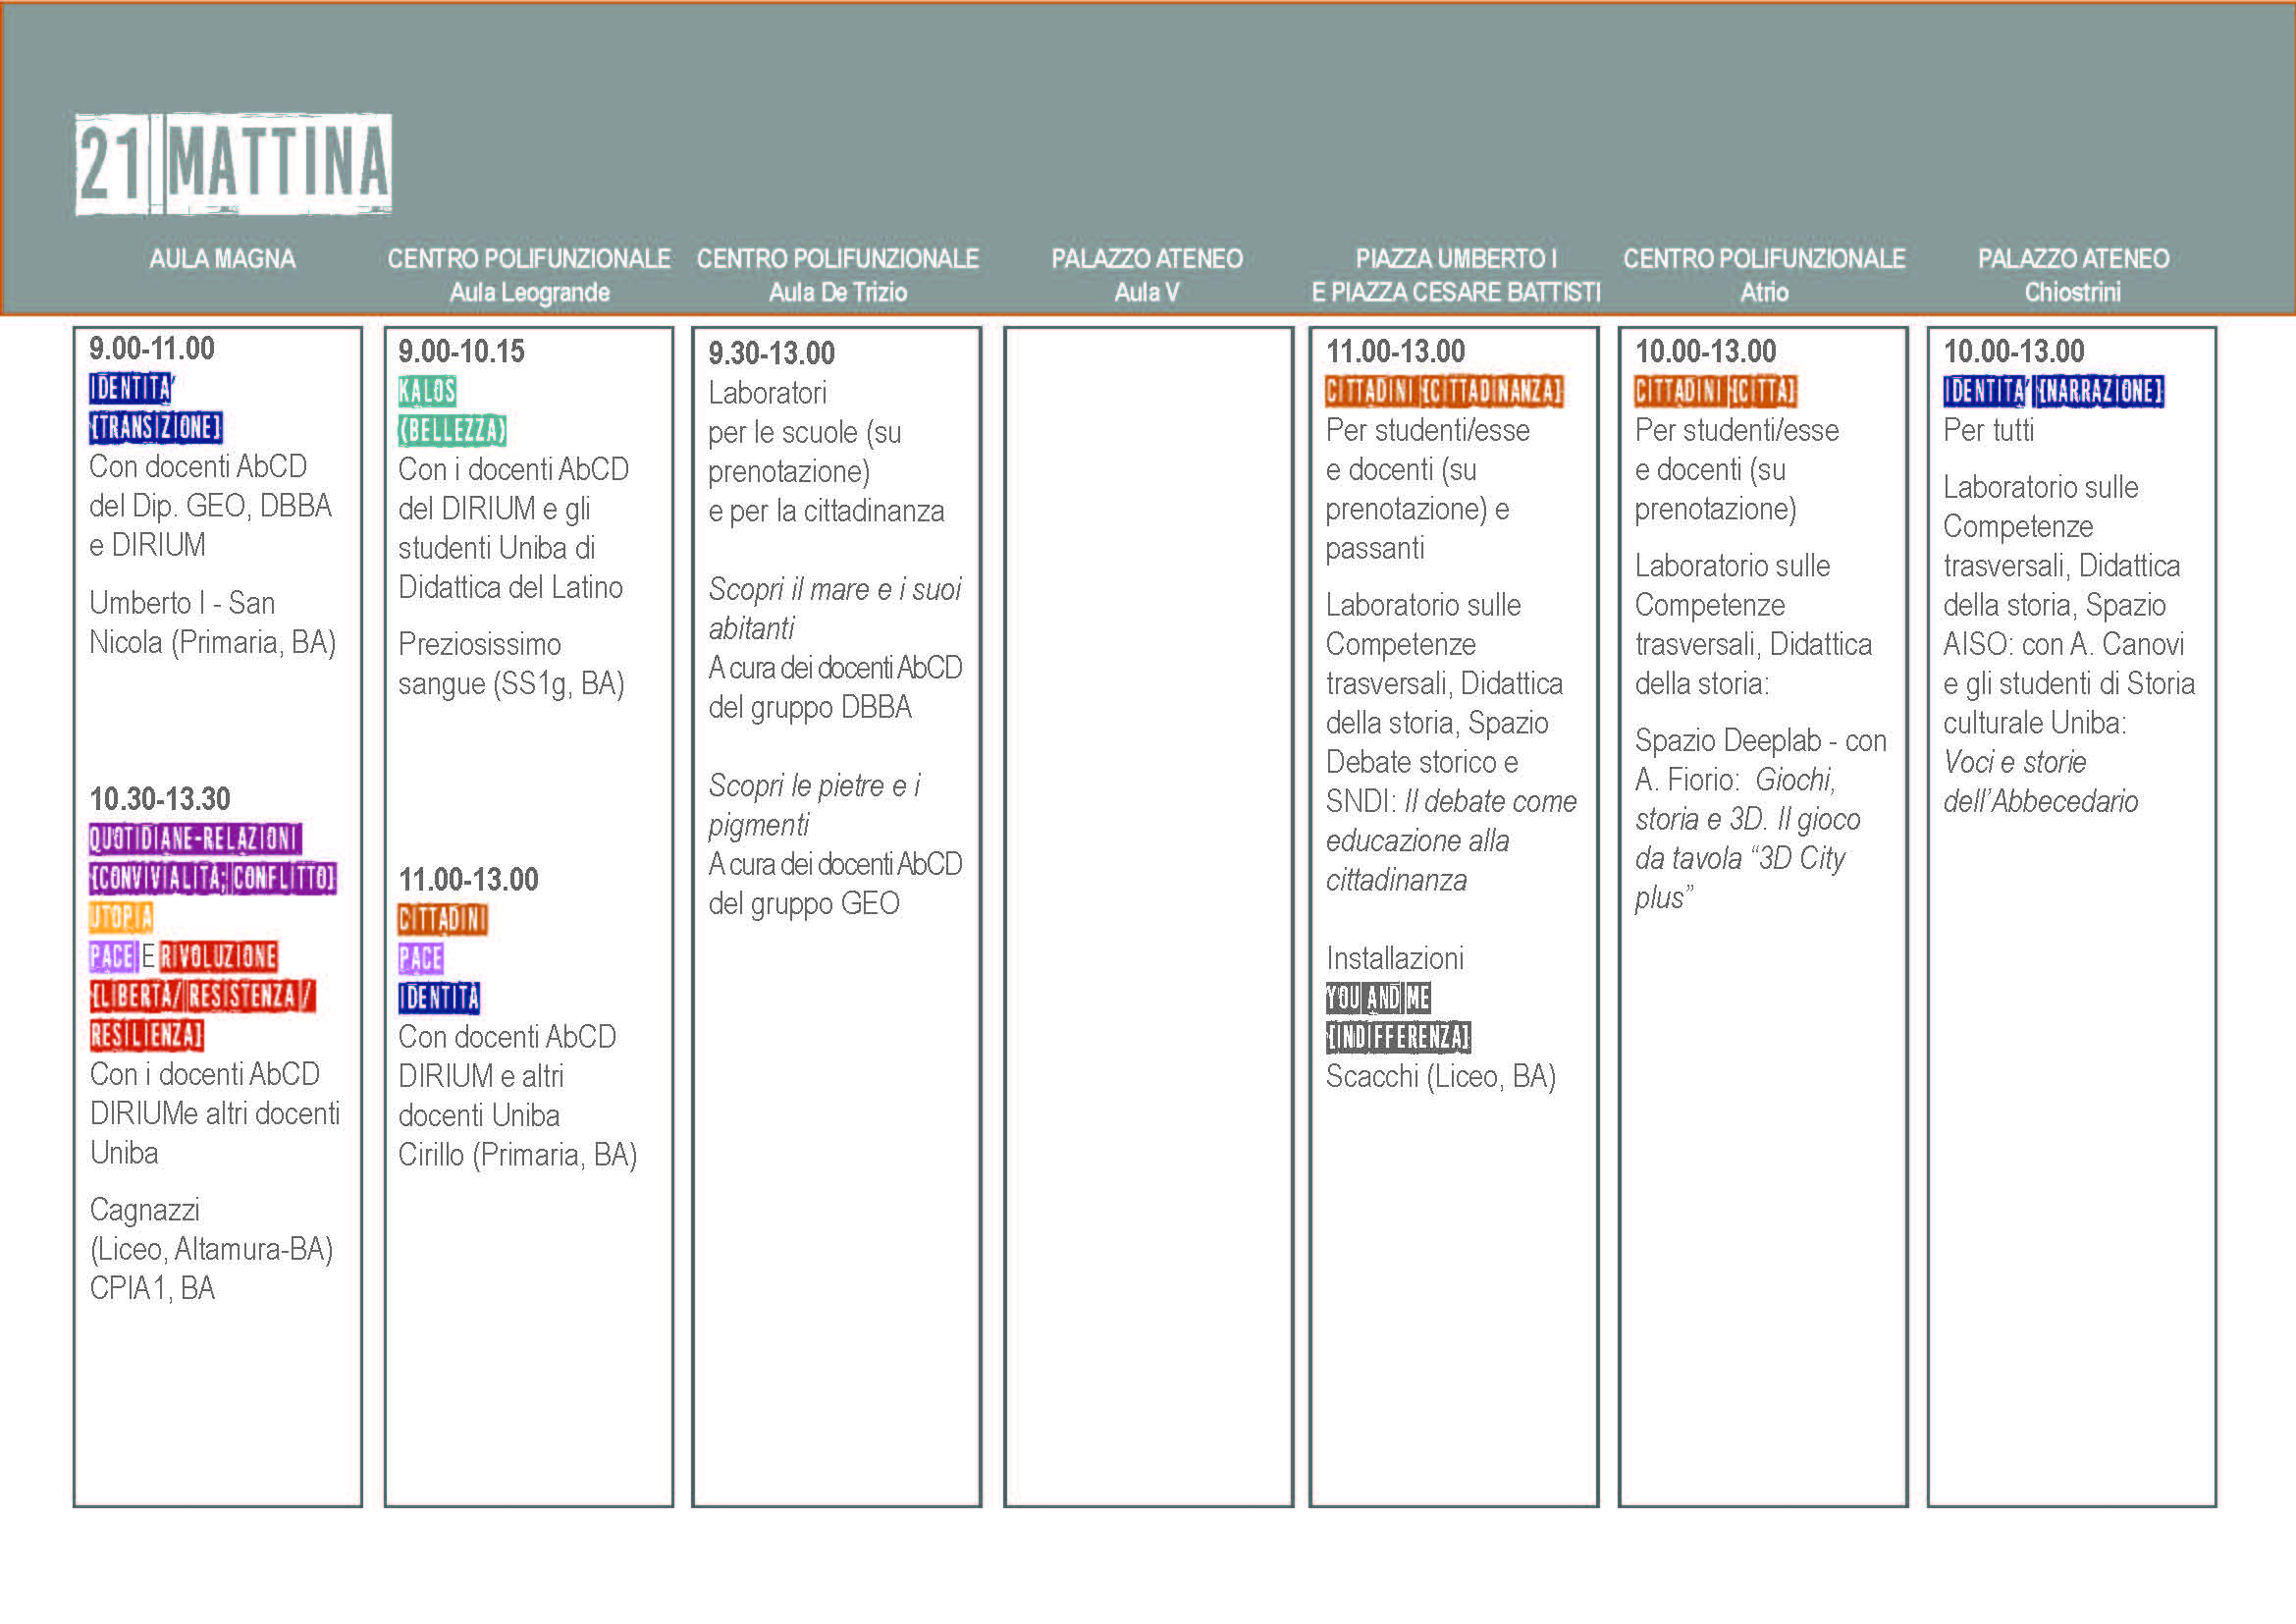The height and width of the screenshot is (1624, 2296).
Task: Click the 9.00-10.15 time slot
Action: (461, 352)
